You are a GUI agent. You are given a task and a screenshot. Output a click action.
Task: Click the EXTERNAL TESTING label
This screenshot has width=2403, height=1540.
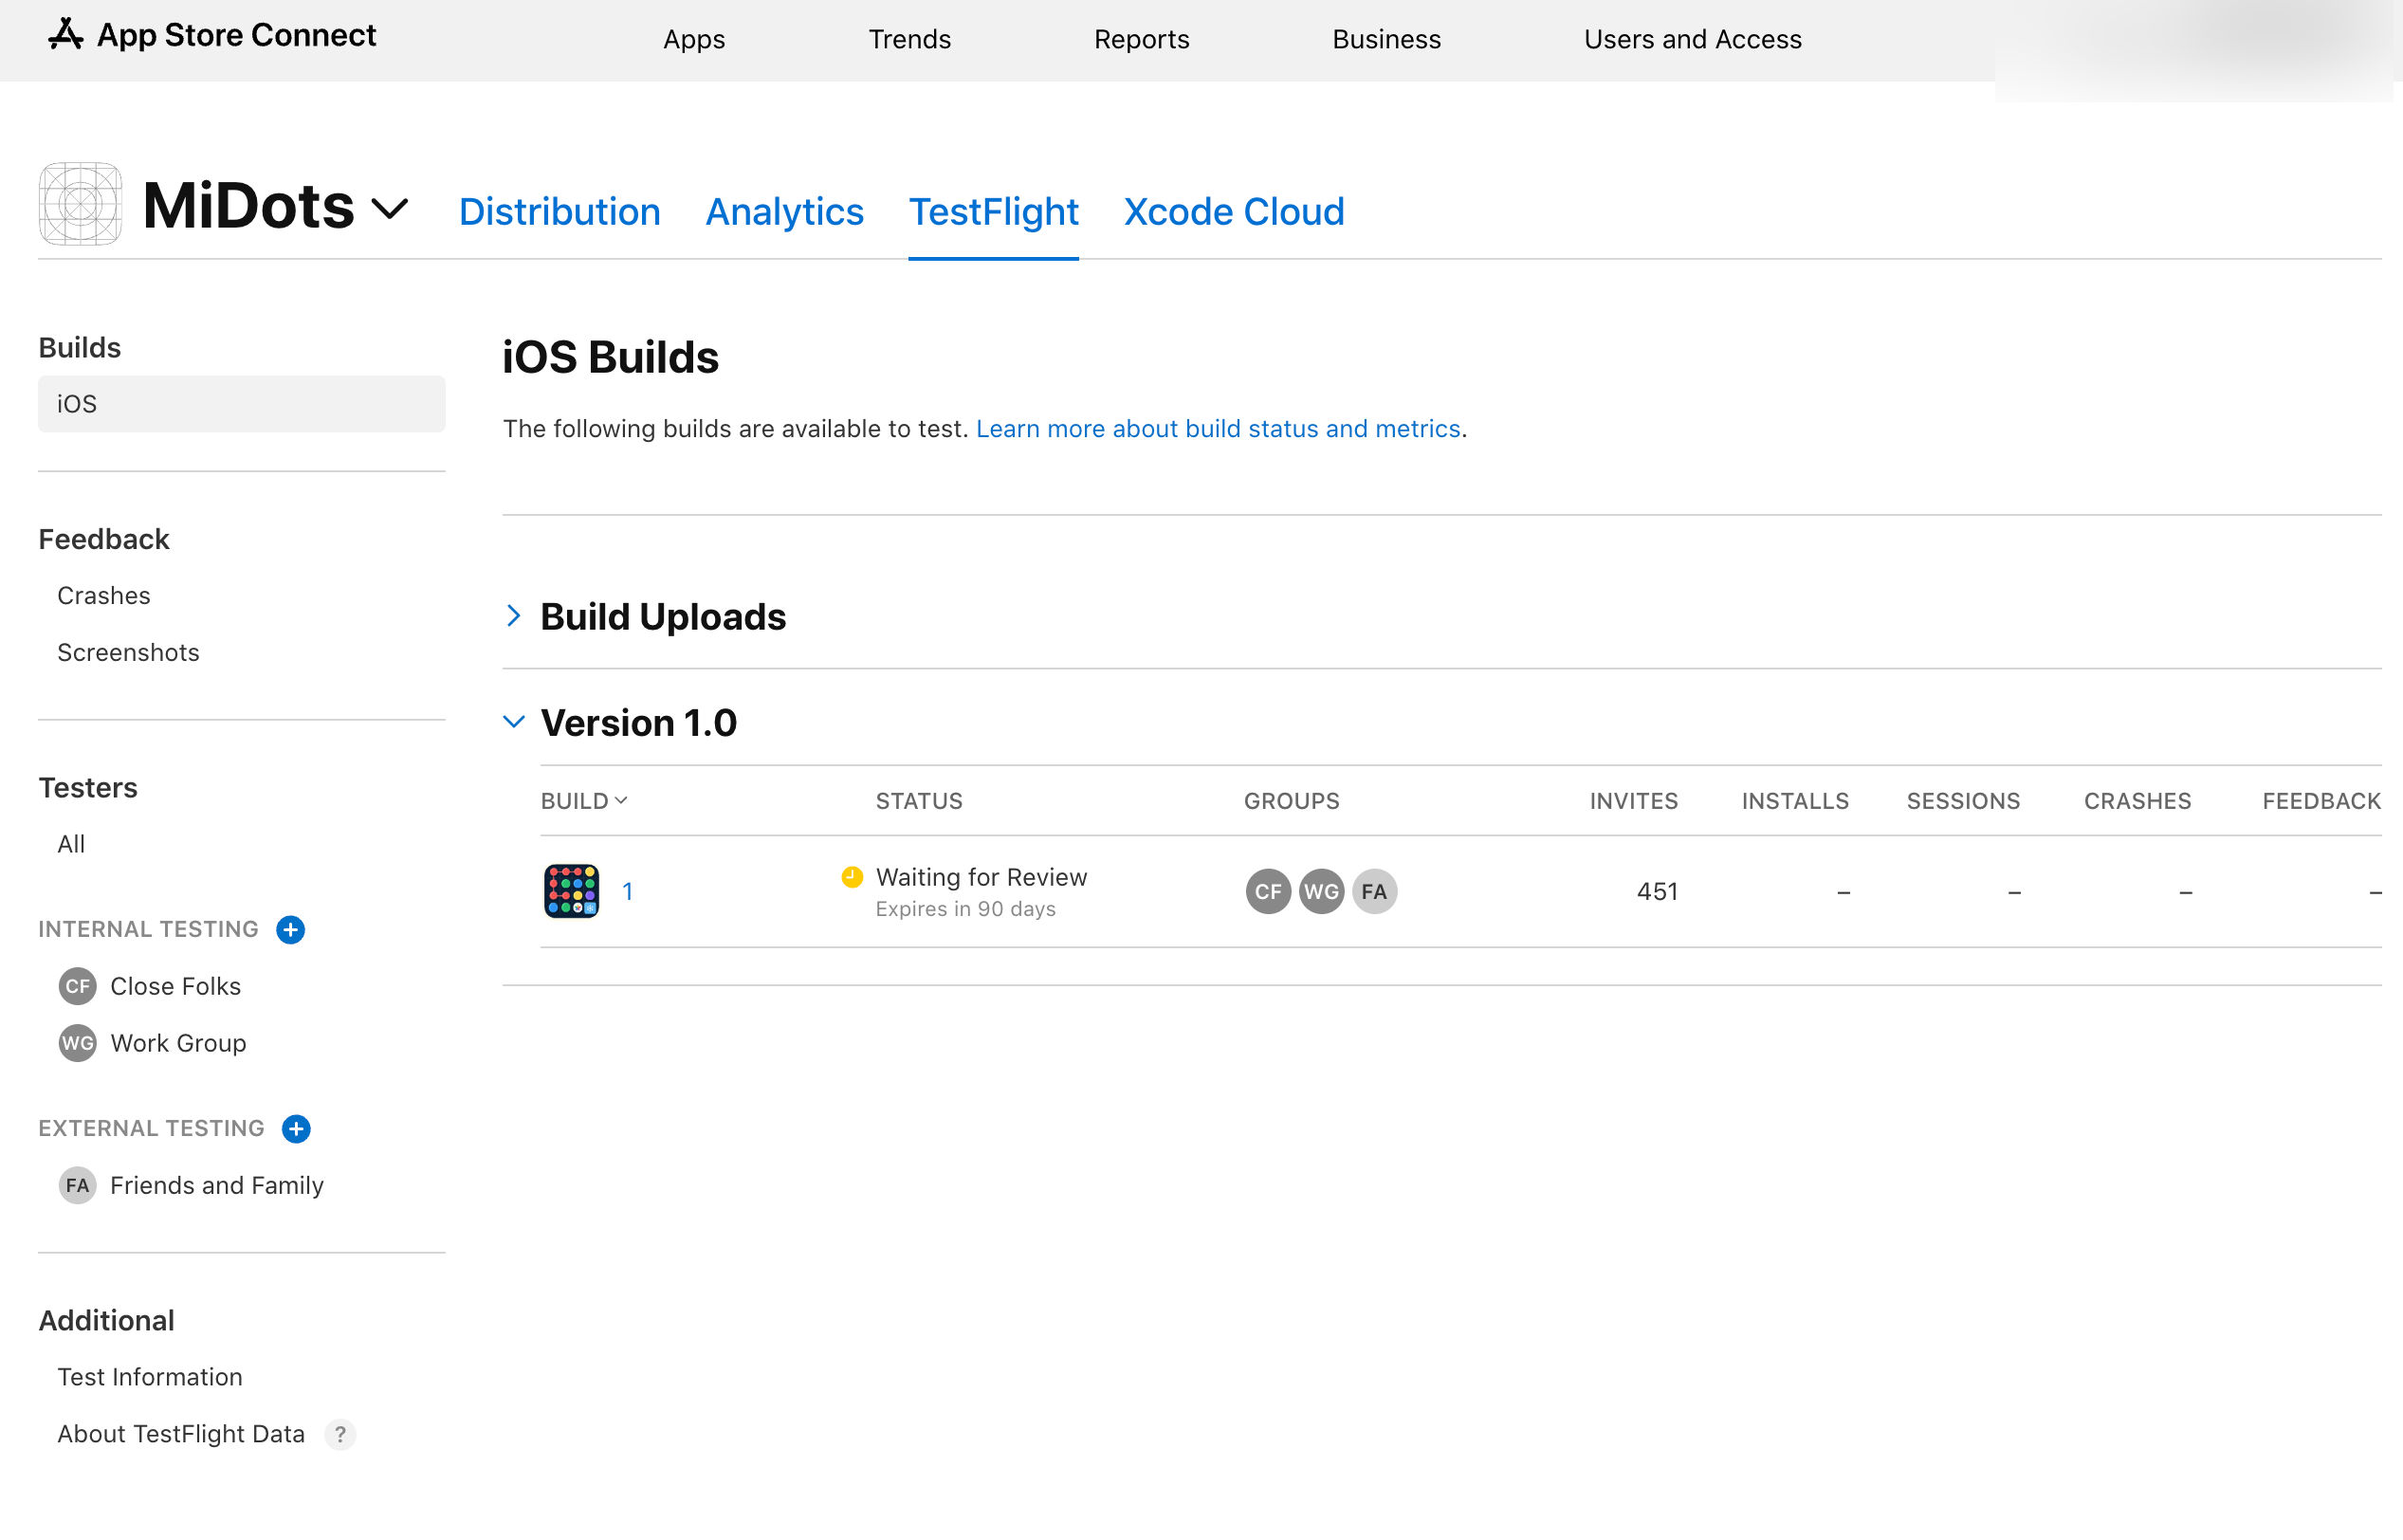click(151, 1129)
